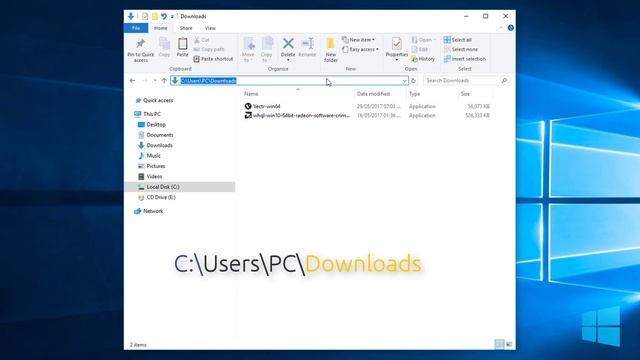Click the Rename ribbon icon
Viewport: 640px width, 360px height.
[x=307, y=43]
